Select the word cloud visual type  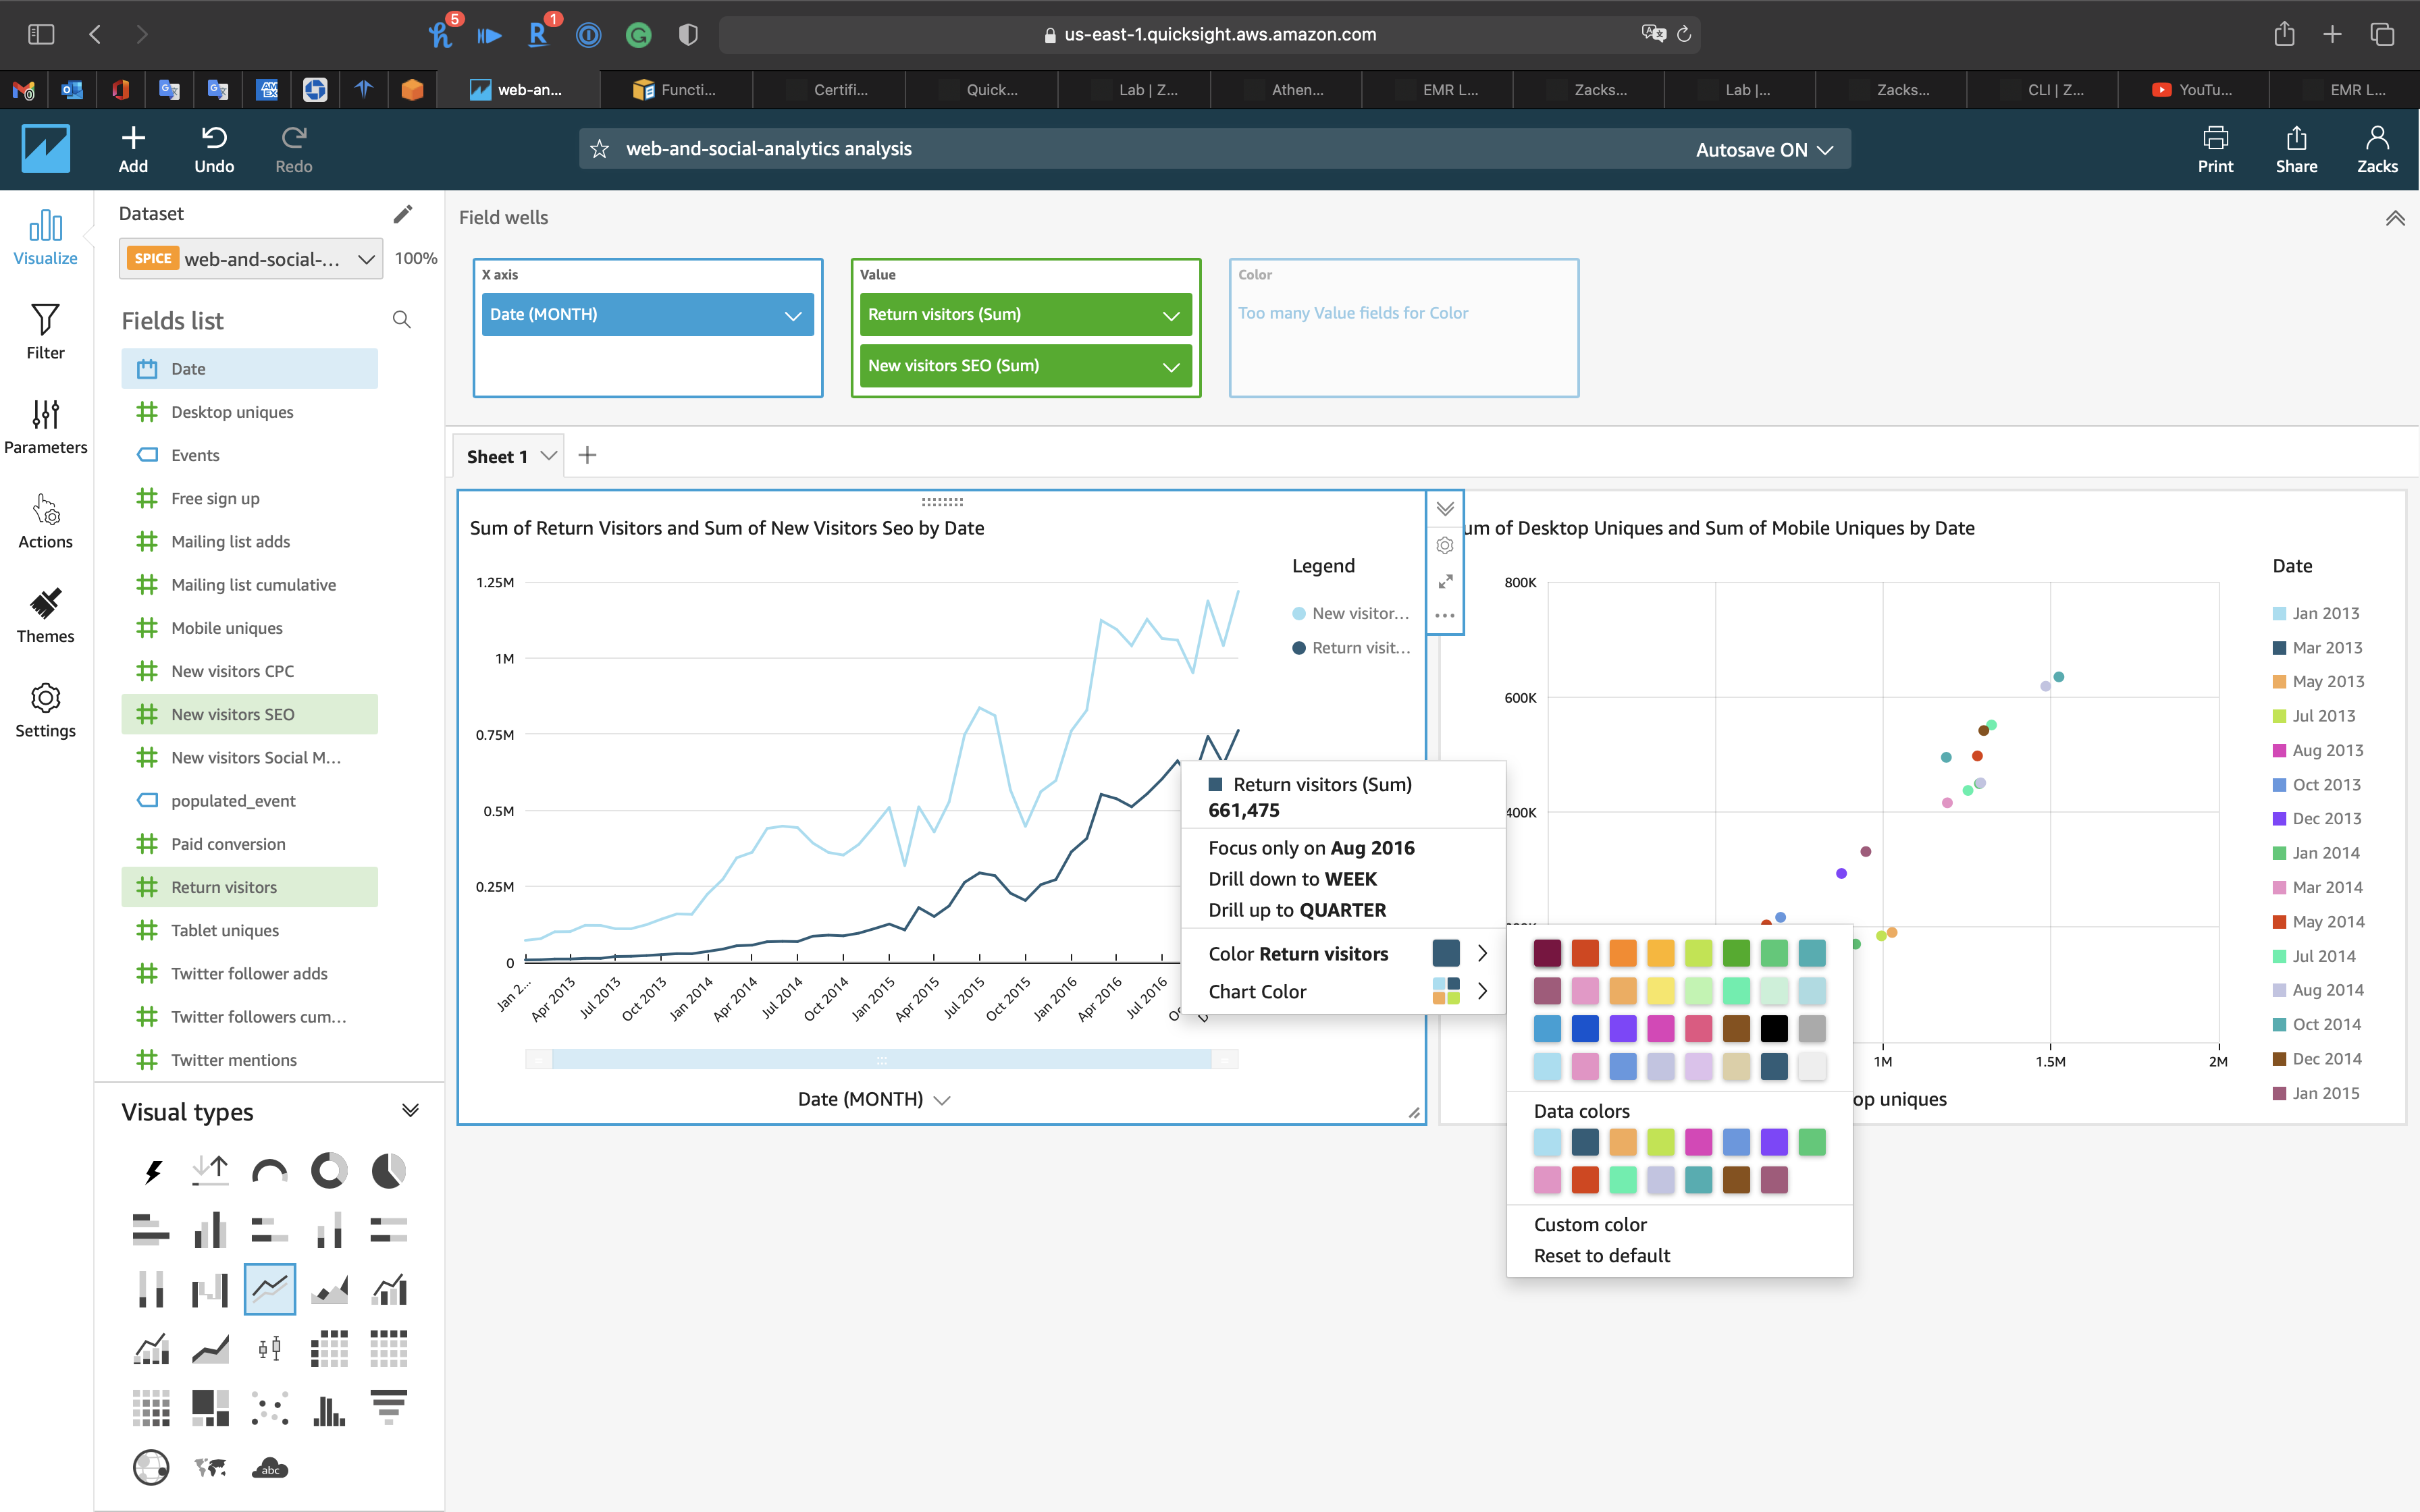click(270, 1468)
